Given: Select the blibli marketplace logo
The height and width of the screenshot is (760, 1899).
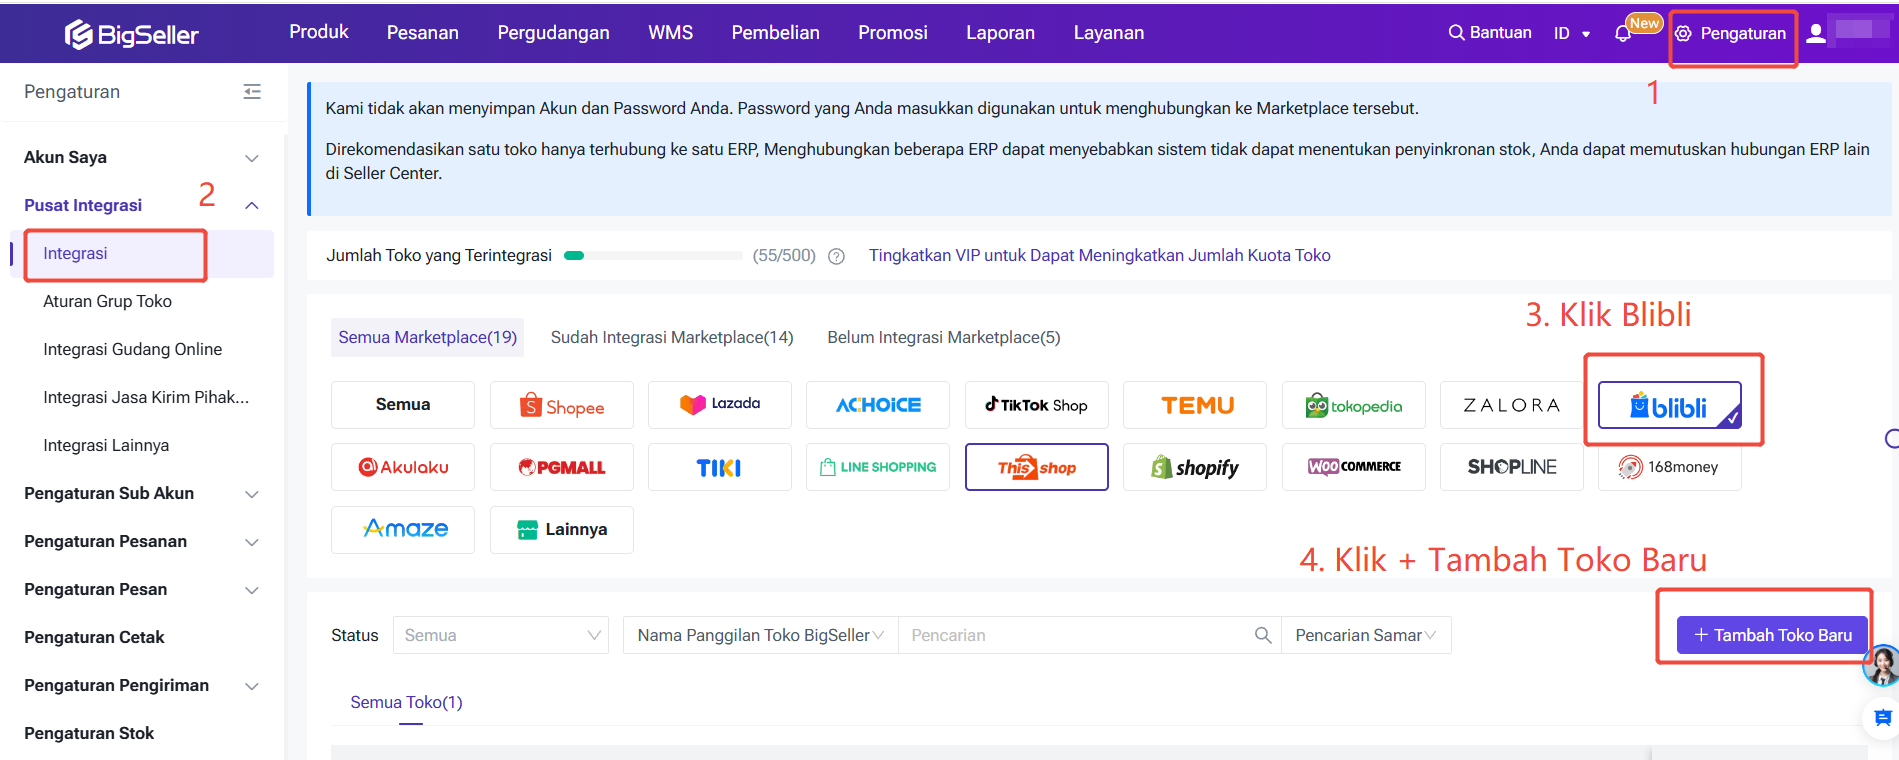Looking at the screenshot, I should click(x=1669, y=405).
